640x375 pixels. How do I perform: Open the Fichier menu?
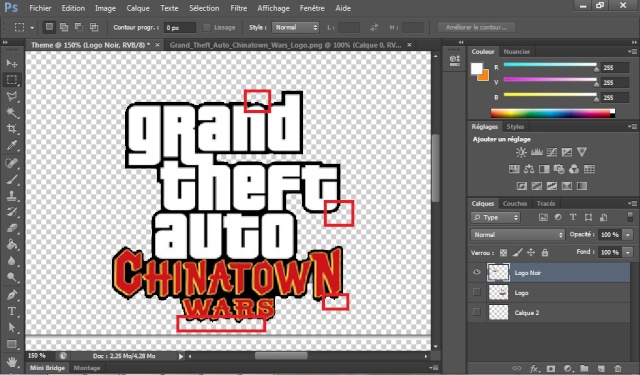point(40,8)
